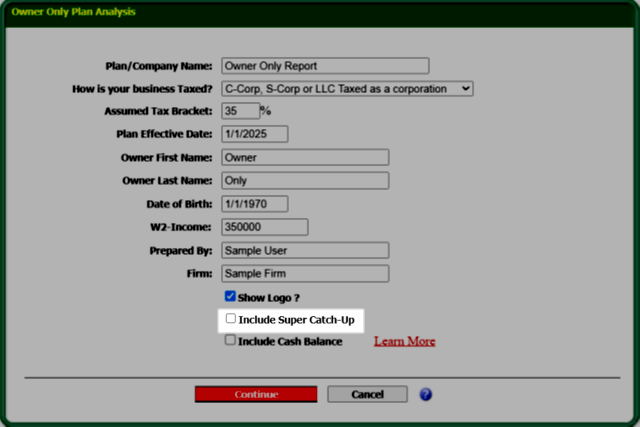Tick the Include Cash Balance checkbox
640x427 pixels.
point(230,341)
